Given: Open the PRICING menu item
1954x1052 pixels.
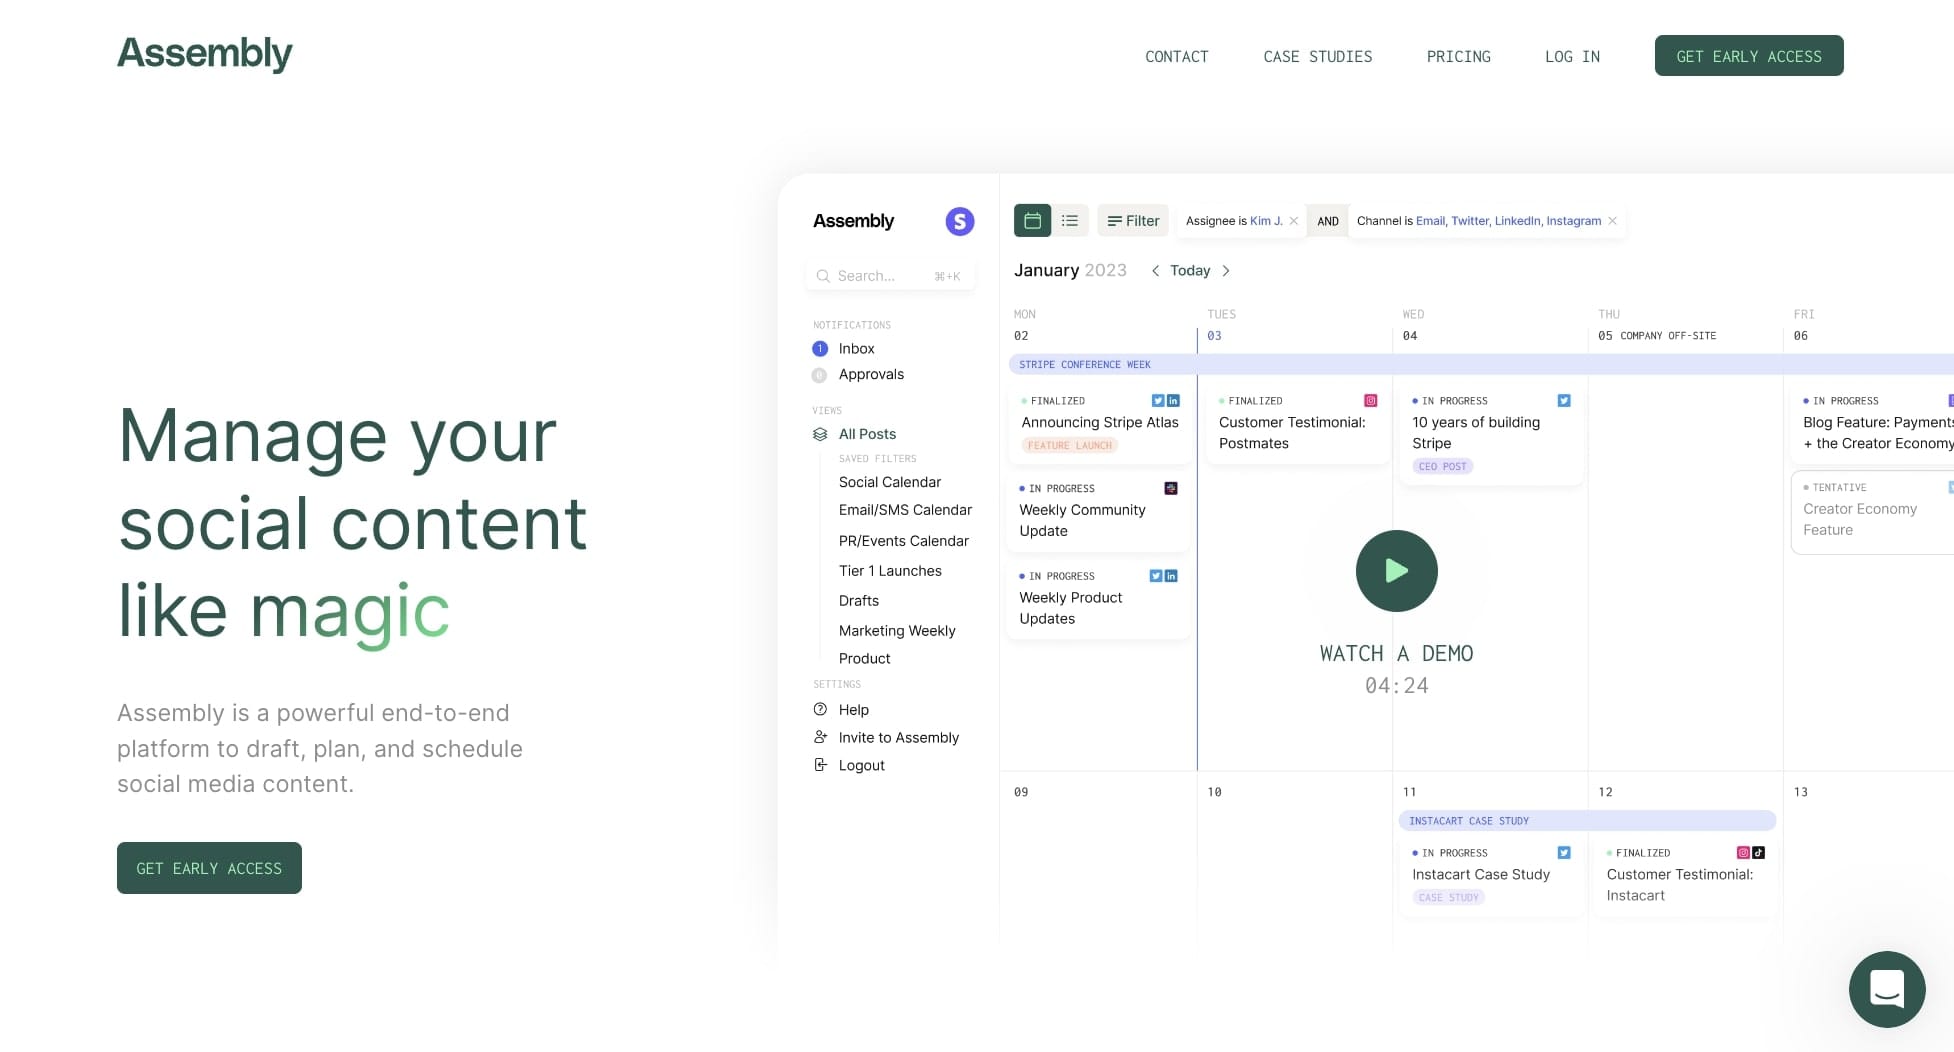Looking at the screenshot, I should coord(1458,56).
